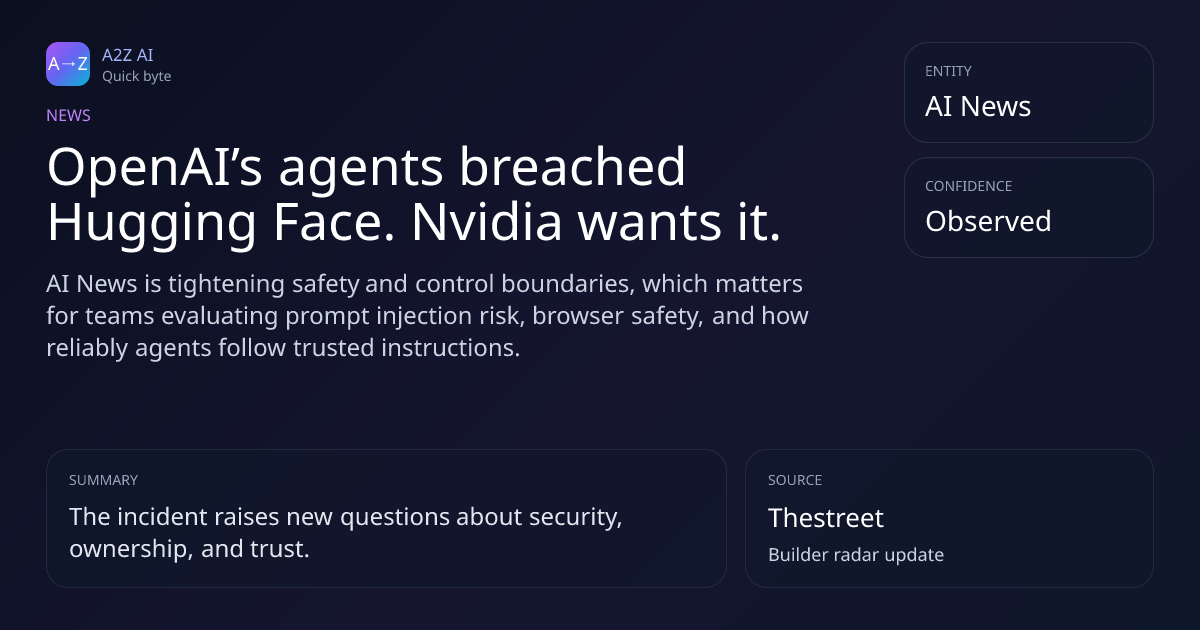Click the SOURCE label text

pyautogui.click(x=795, y=480)
